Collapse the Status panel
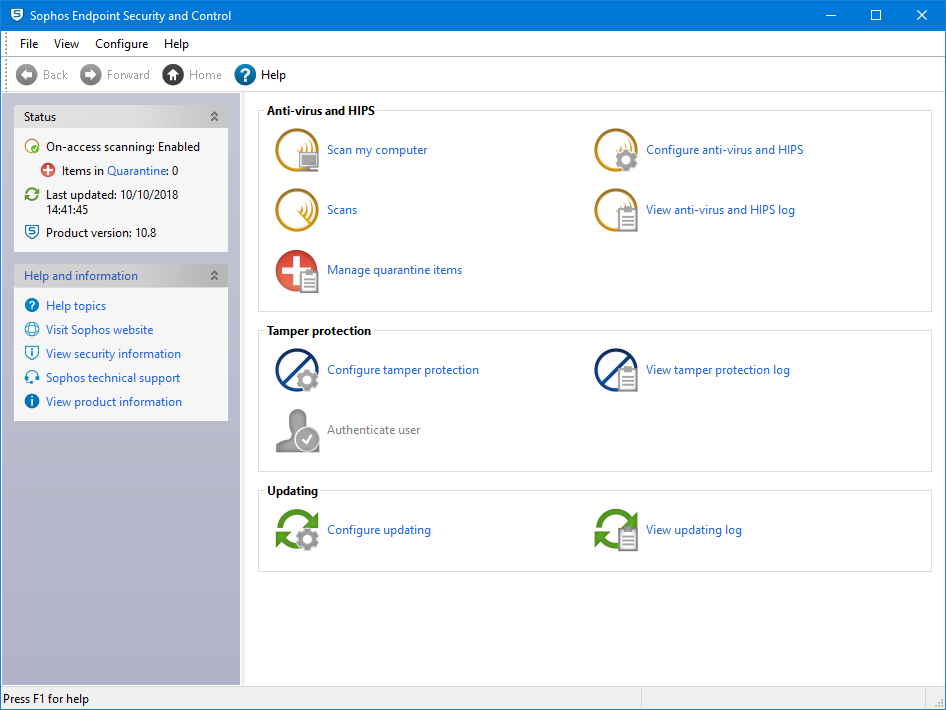 (x=214, y=117)
